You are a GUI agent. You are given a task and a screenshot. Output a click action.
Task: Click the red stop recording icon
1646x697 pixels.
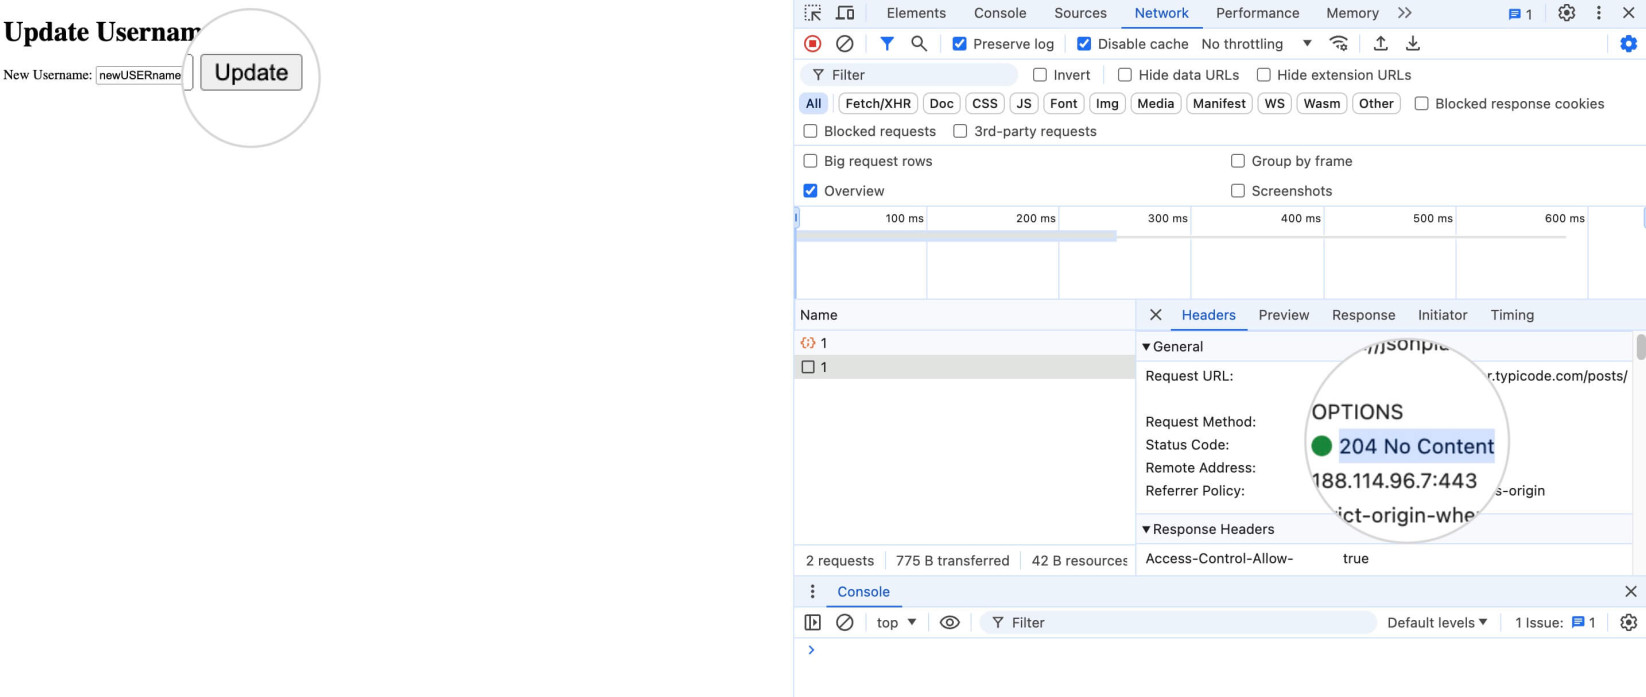(813, 44)
